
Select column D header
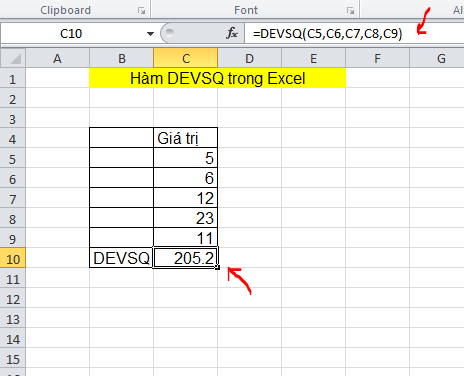tap(250, 59)
